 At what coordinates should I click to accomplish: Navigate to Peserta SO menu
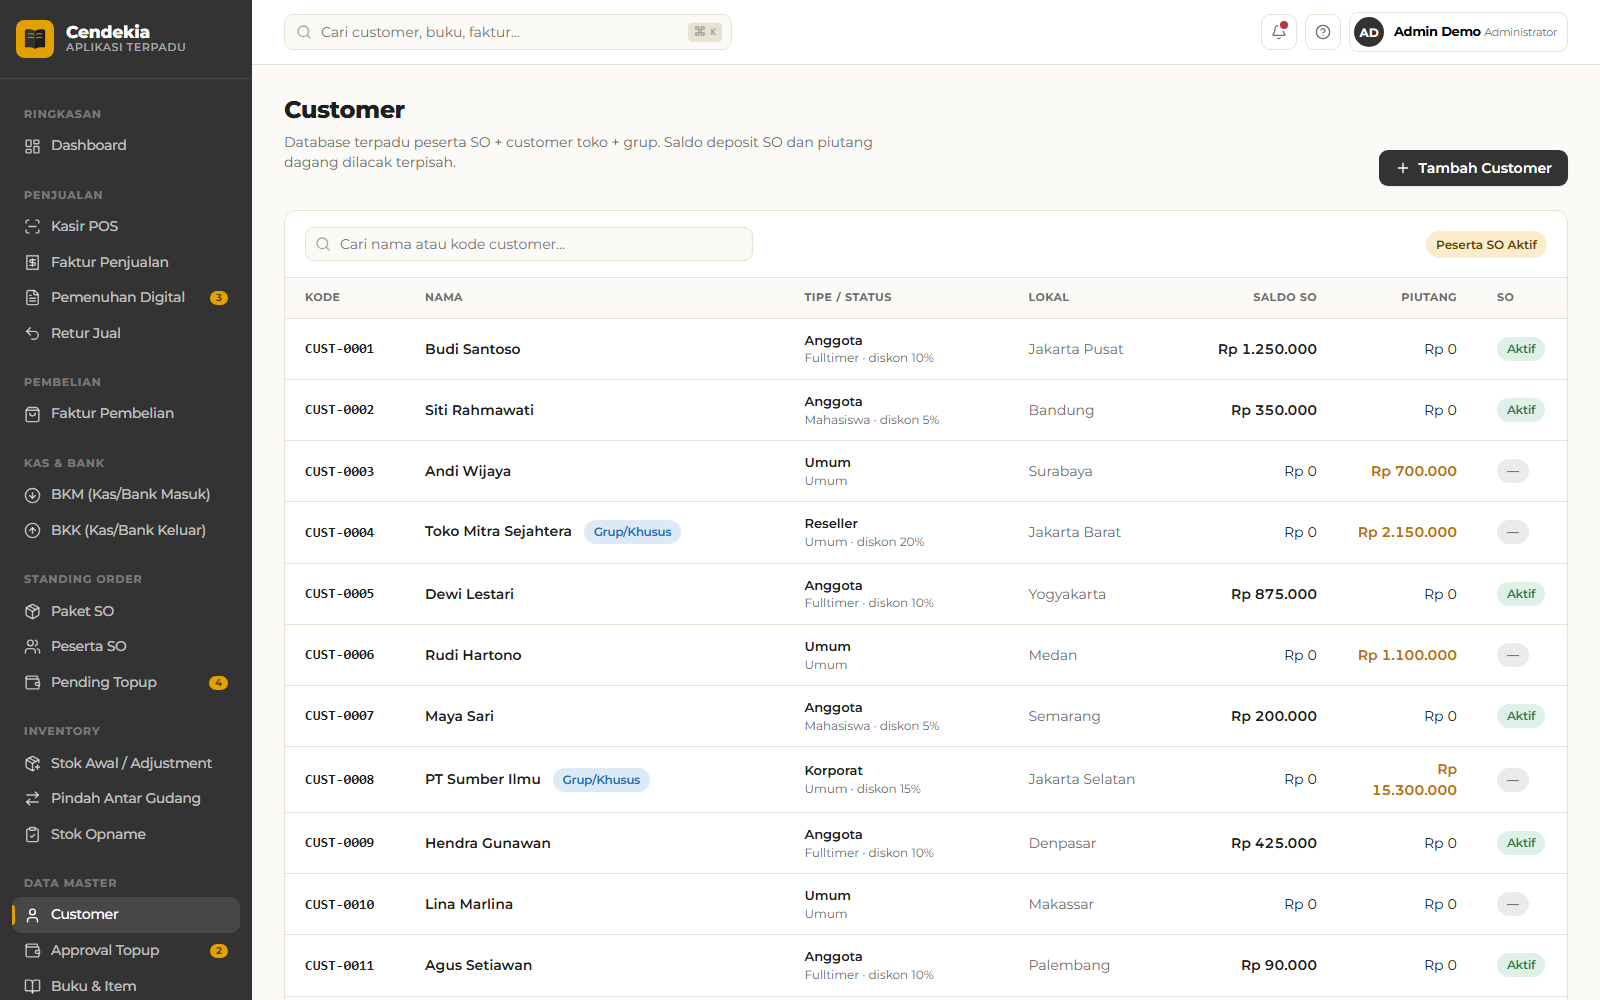click(x=126, y=647)
